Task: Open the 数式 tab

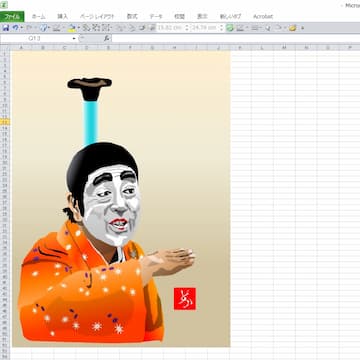Action: tap(132, 16)
